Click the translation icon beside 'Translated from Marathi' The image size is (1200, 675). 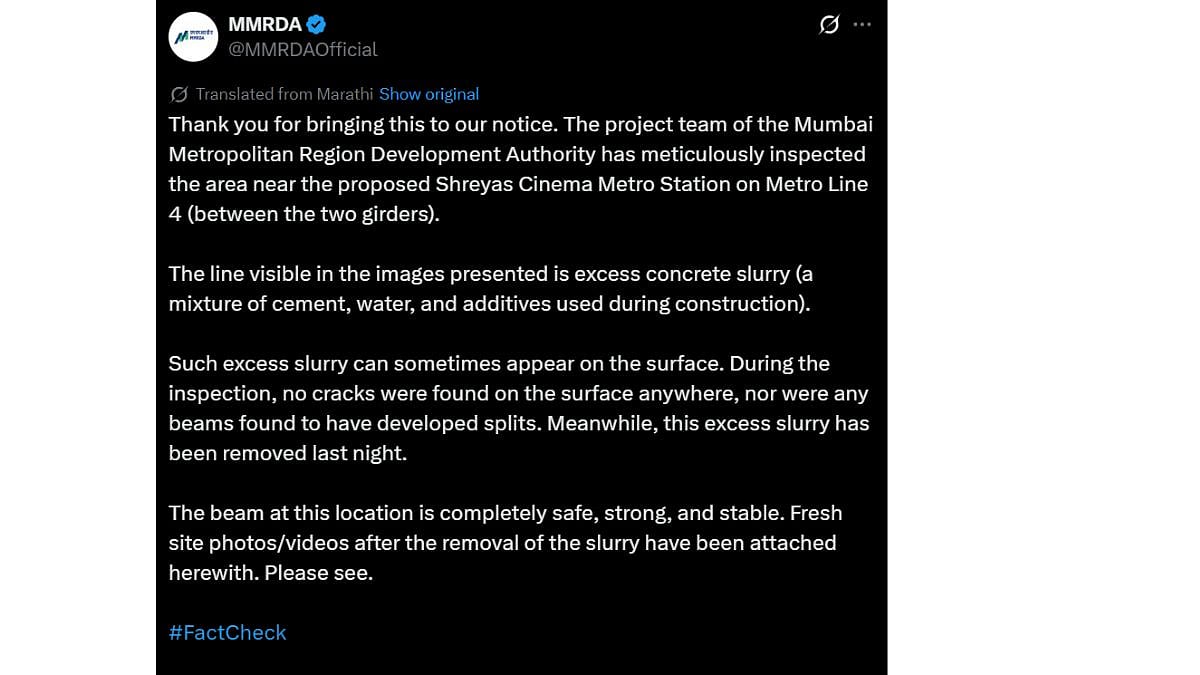(x=179, y=94)
